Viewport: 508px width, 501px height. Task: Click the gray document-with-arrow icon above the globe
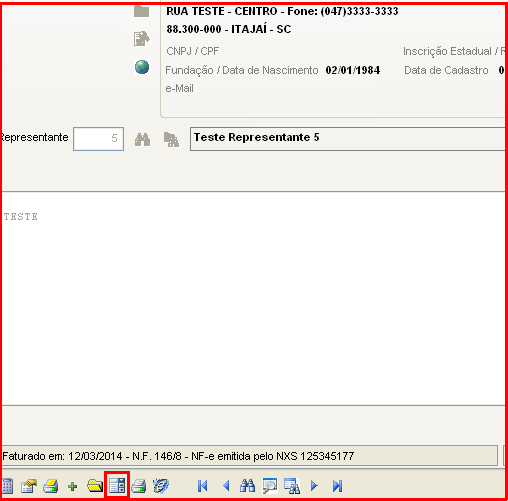pyautogui.click(x=141, y=39)
